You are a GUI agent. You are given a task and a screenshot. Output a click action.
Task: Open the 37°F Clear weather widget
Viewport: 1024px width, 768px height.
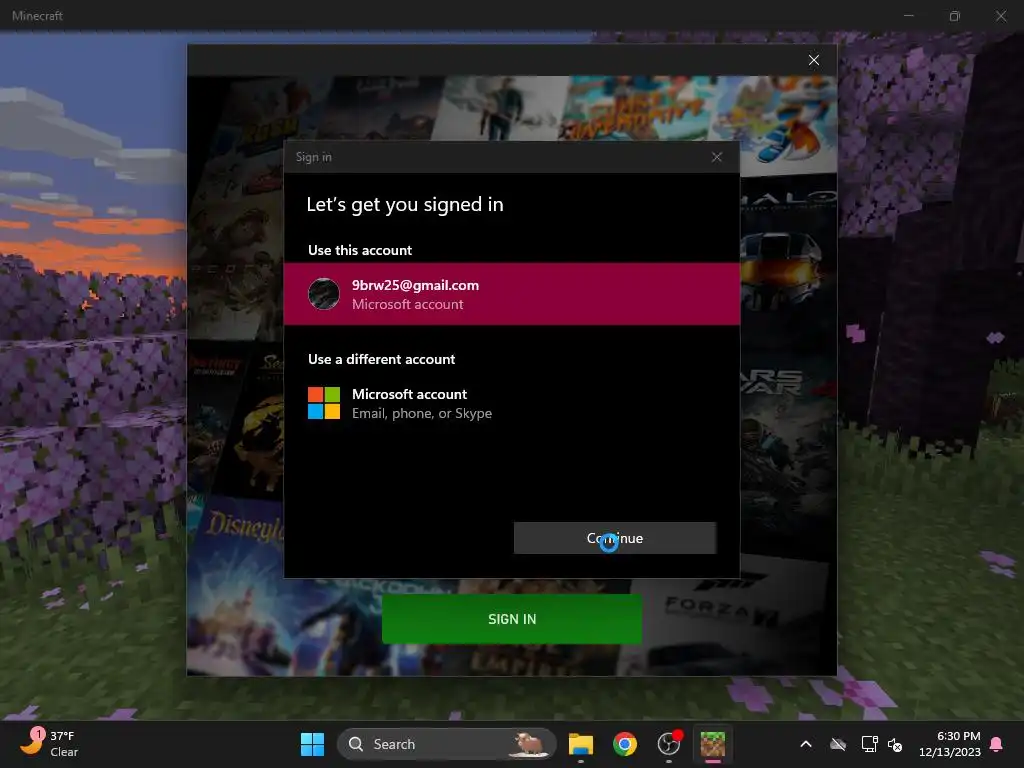click(x=50, y=744)
